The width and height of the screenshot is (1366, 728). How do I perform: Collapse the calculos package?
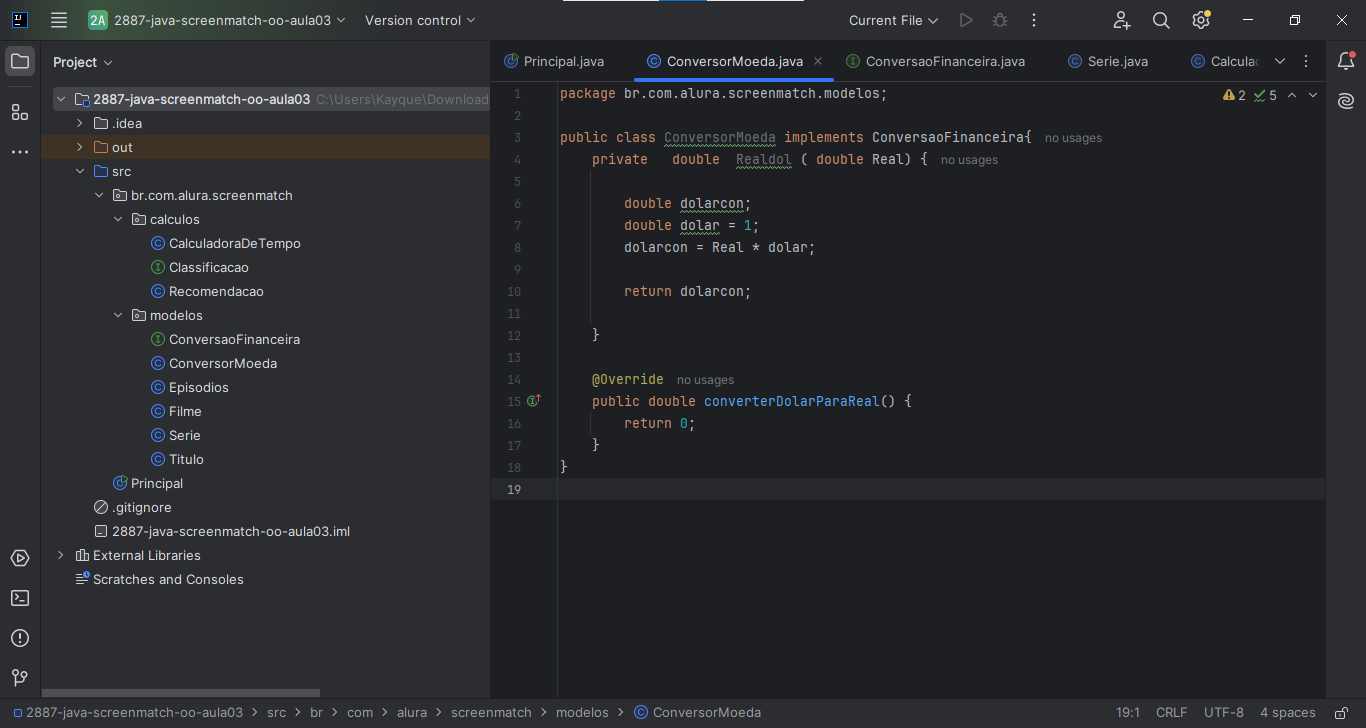pos(118,219)
